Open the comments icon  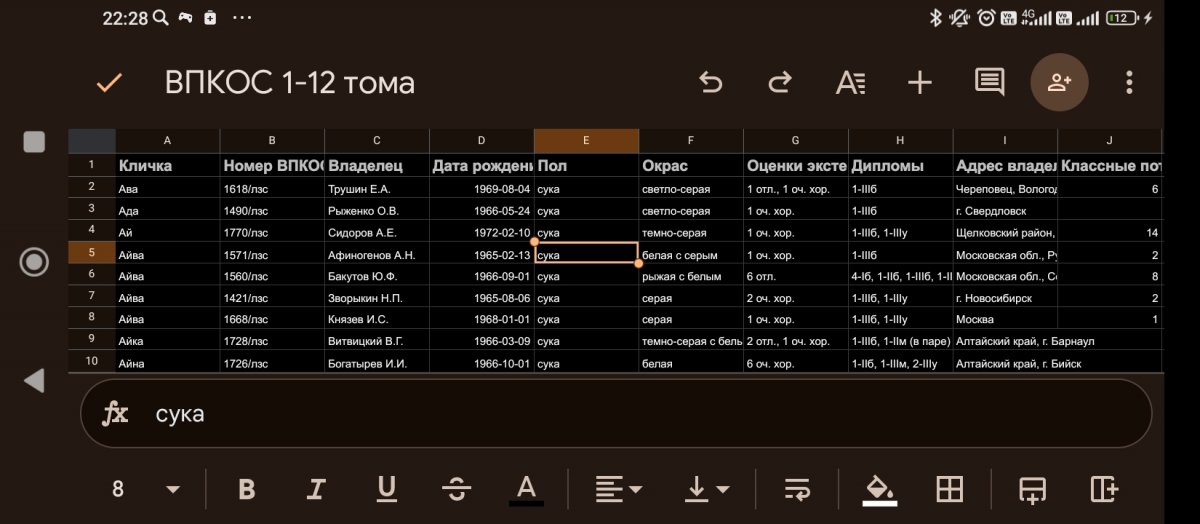pos(989,82)
